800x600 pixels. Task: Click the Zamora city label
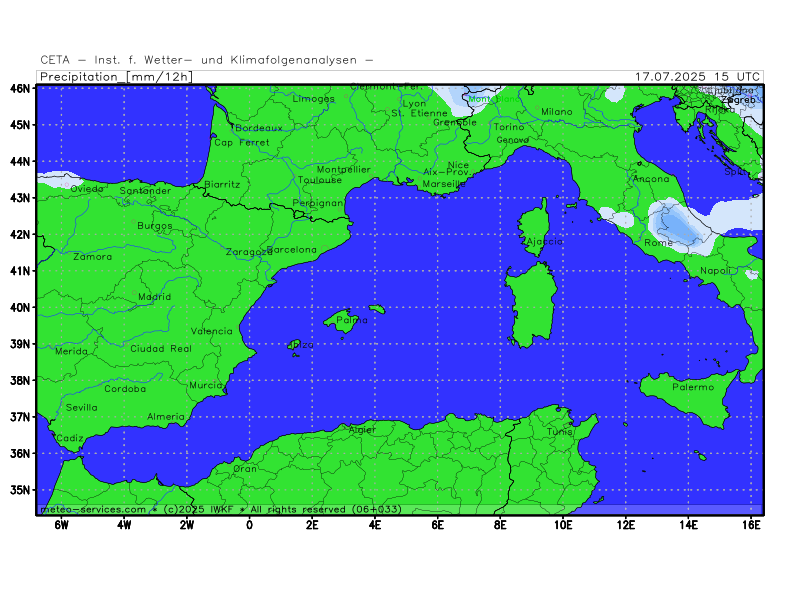coord(92,257)
